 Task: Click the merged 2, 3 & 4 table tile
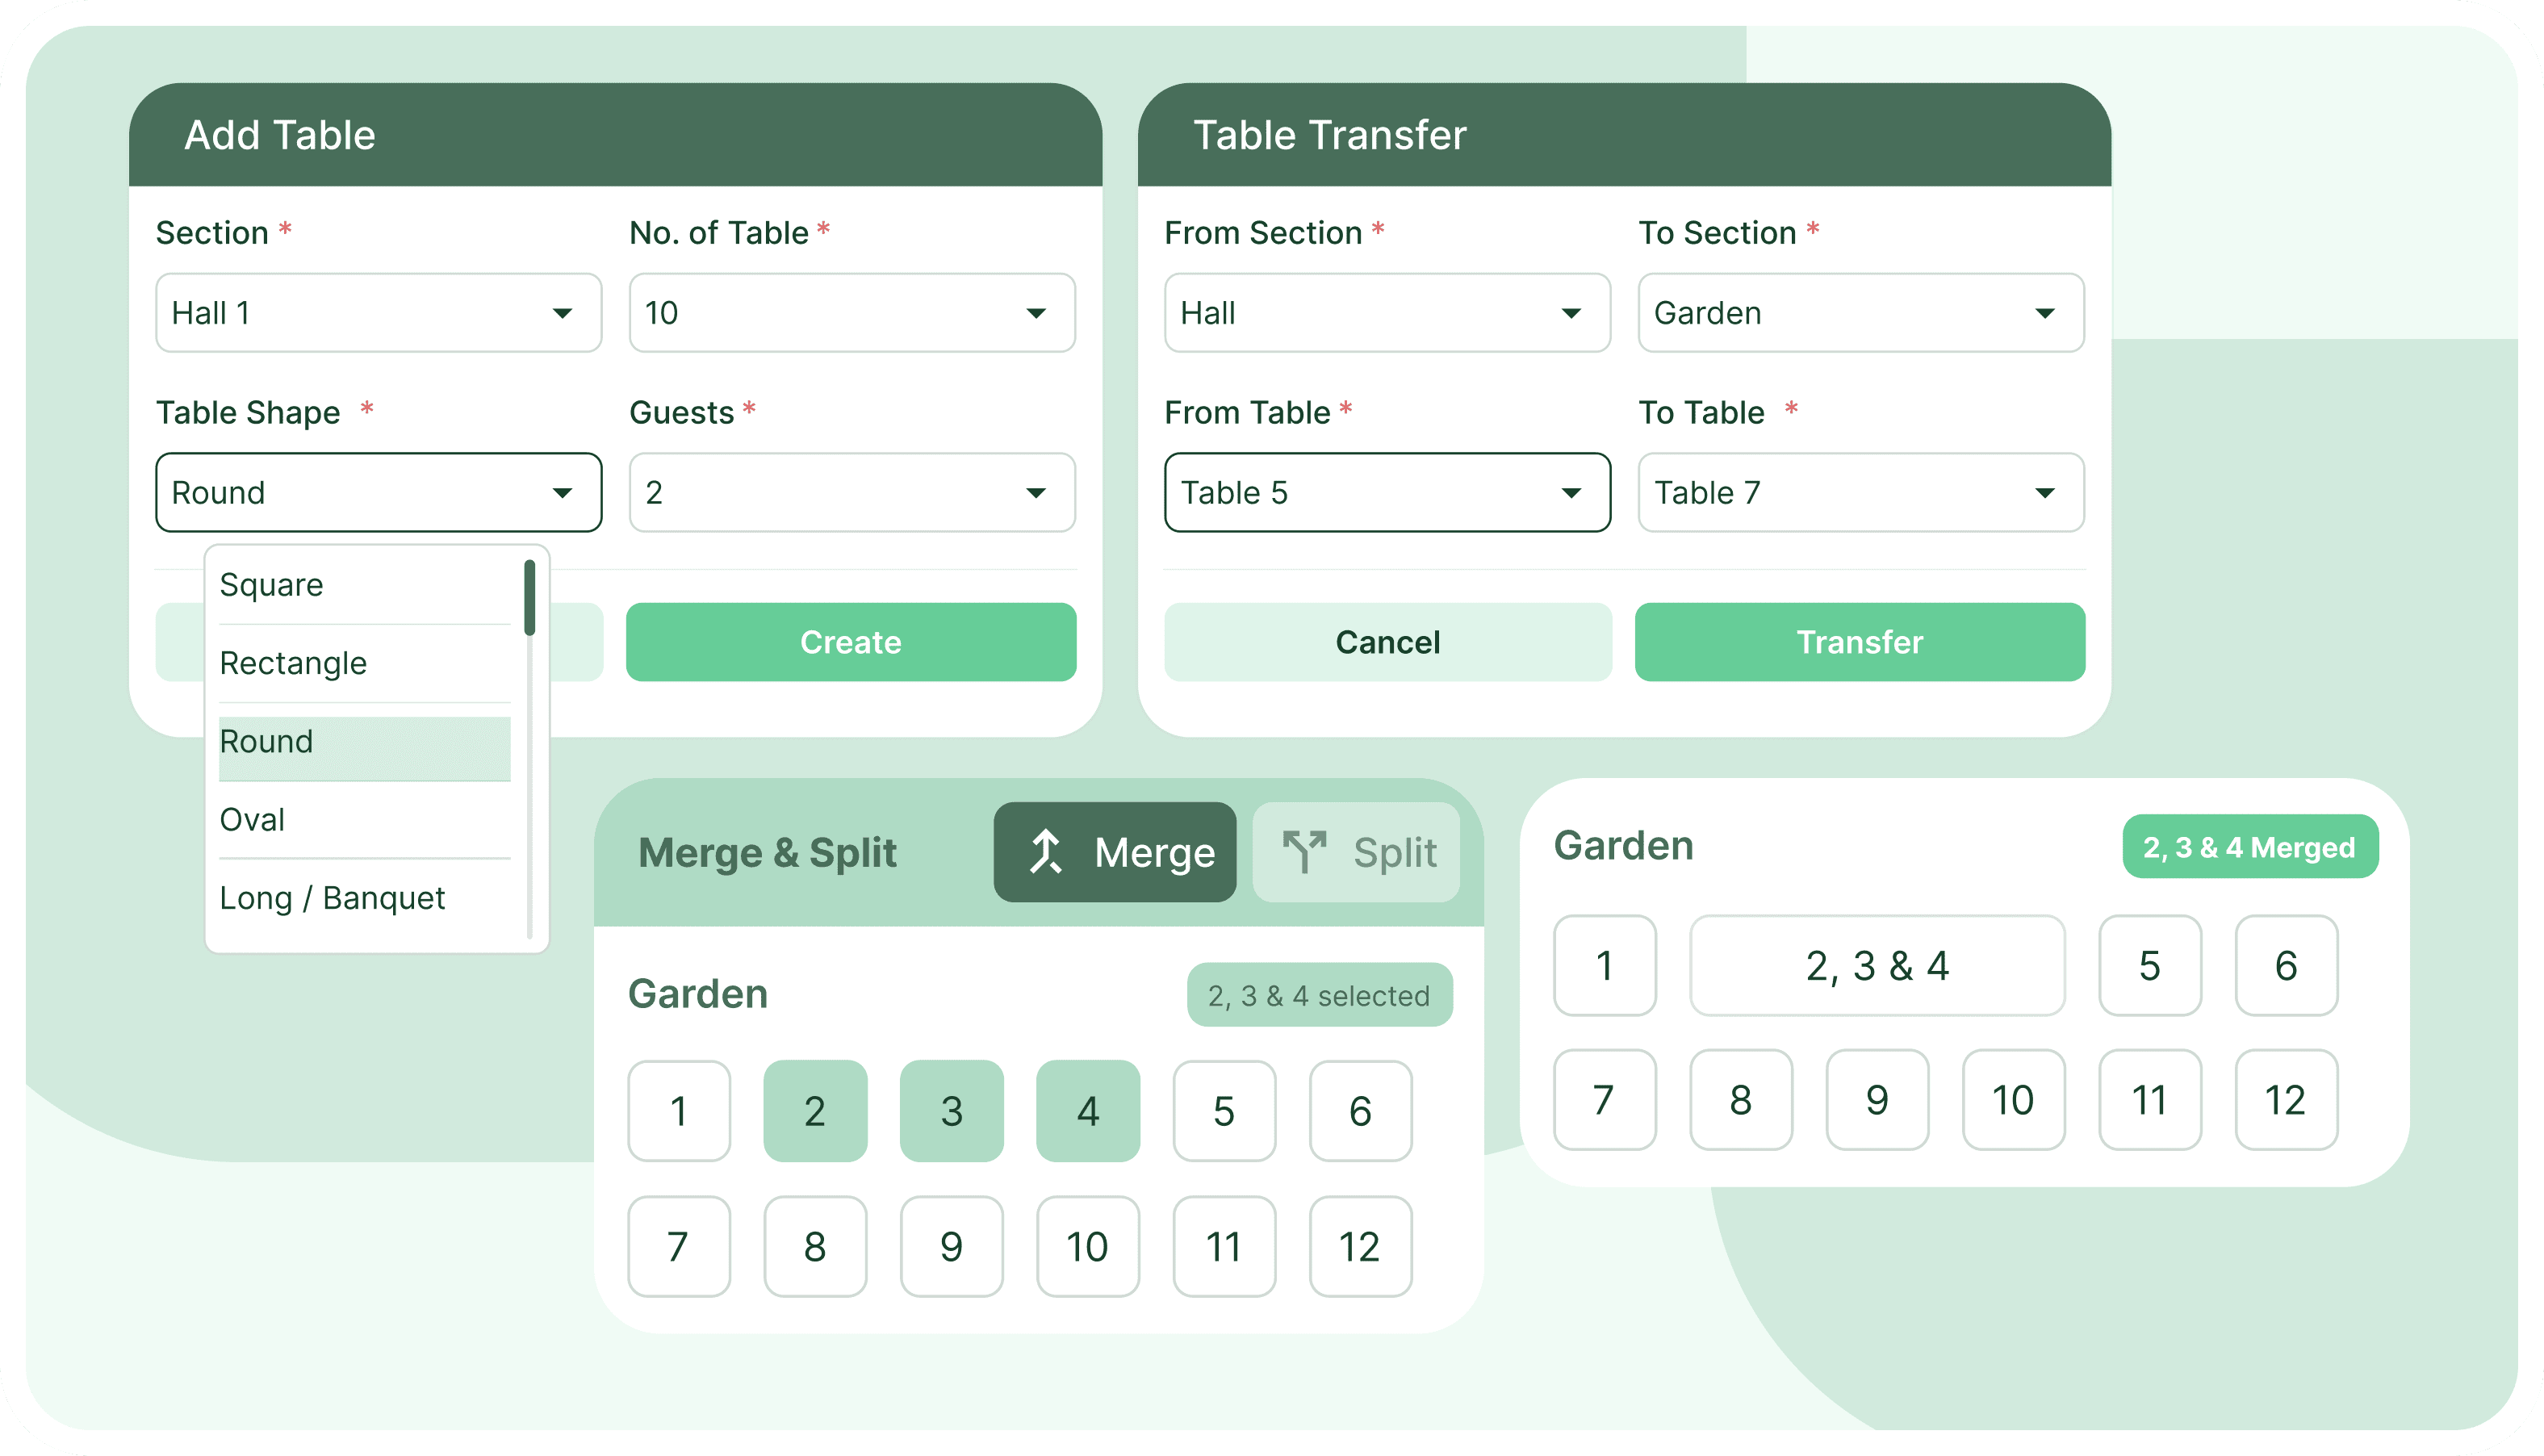click(x=1876, y=965)
